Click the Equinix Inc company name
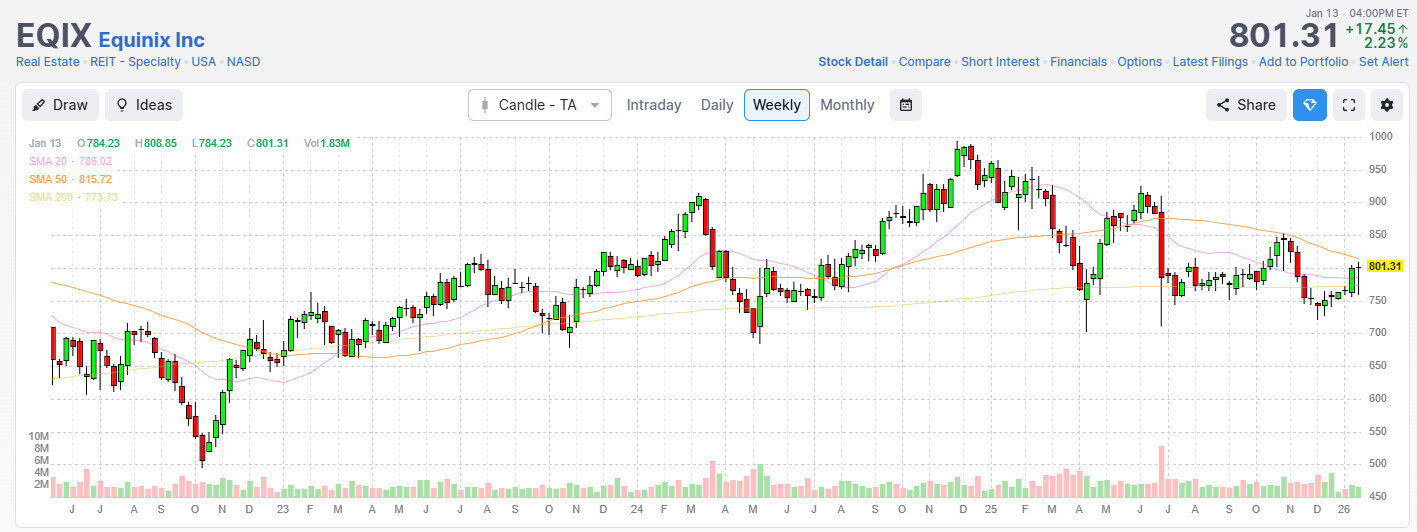The width and height of the screenshot is (1417, 532). 151,40
